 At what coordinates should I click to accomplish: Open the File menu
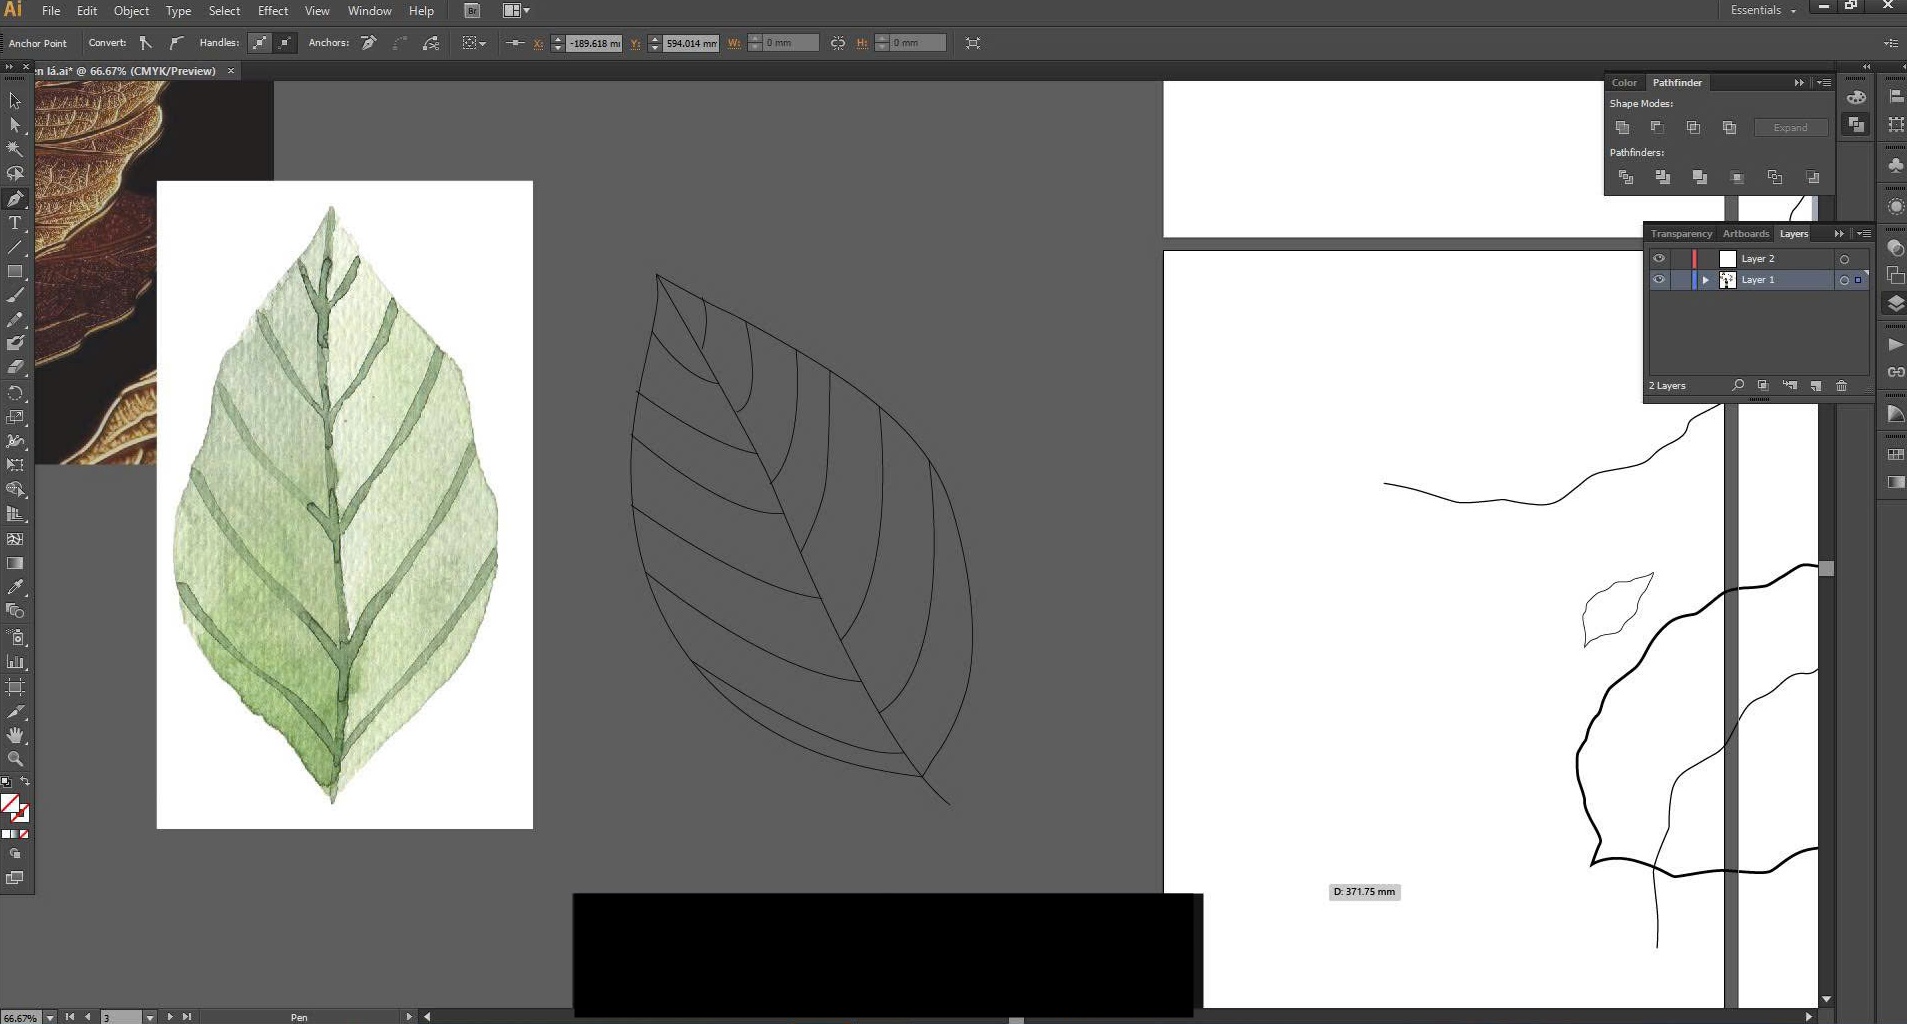pyautogui.click(x=51, y=11)
